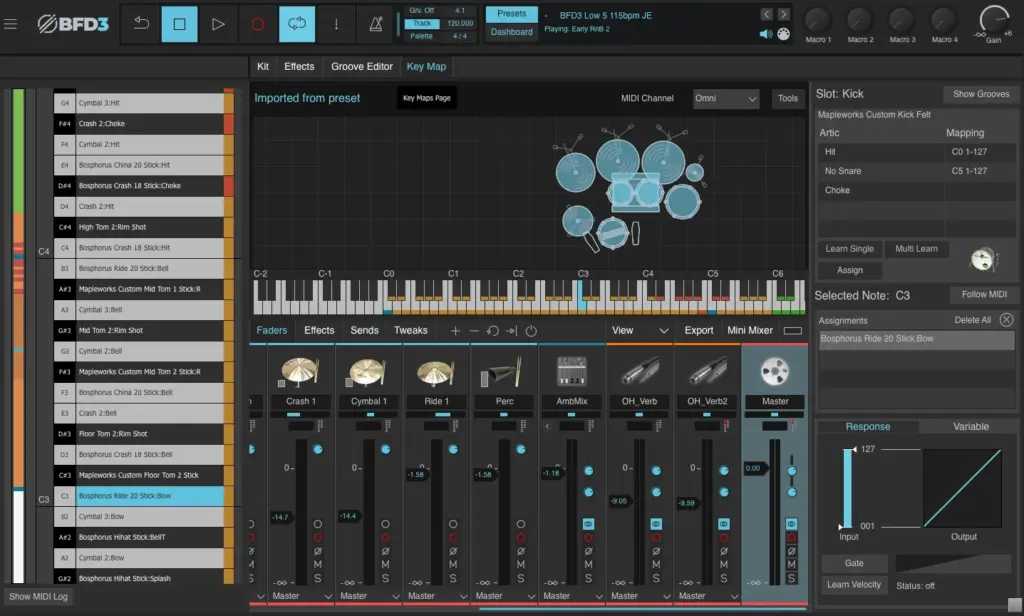Switch to the Kit tab
1024x616 pixels.
point(263,67)
